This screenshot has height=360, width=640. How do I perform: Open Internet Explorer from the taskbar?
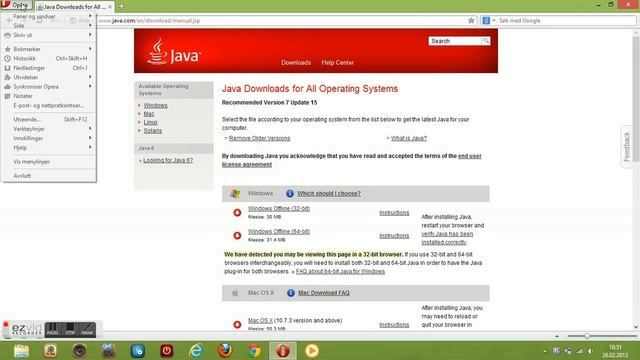(x=196, y=351)
